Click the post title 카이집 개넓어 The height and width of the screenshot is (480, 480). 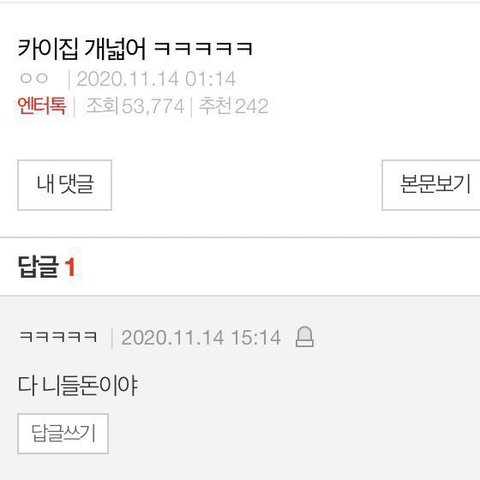pyautogui.click(x=82, y=49)
